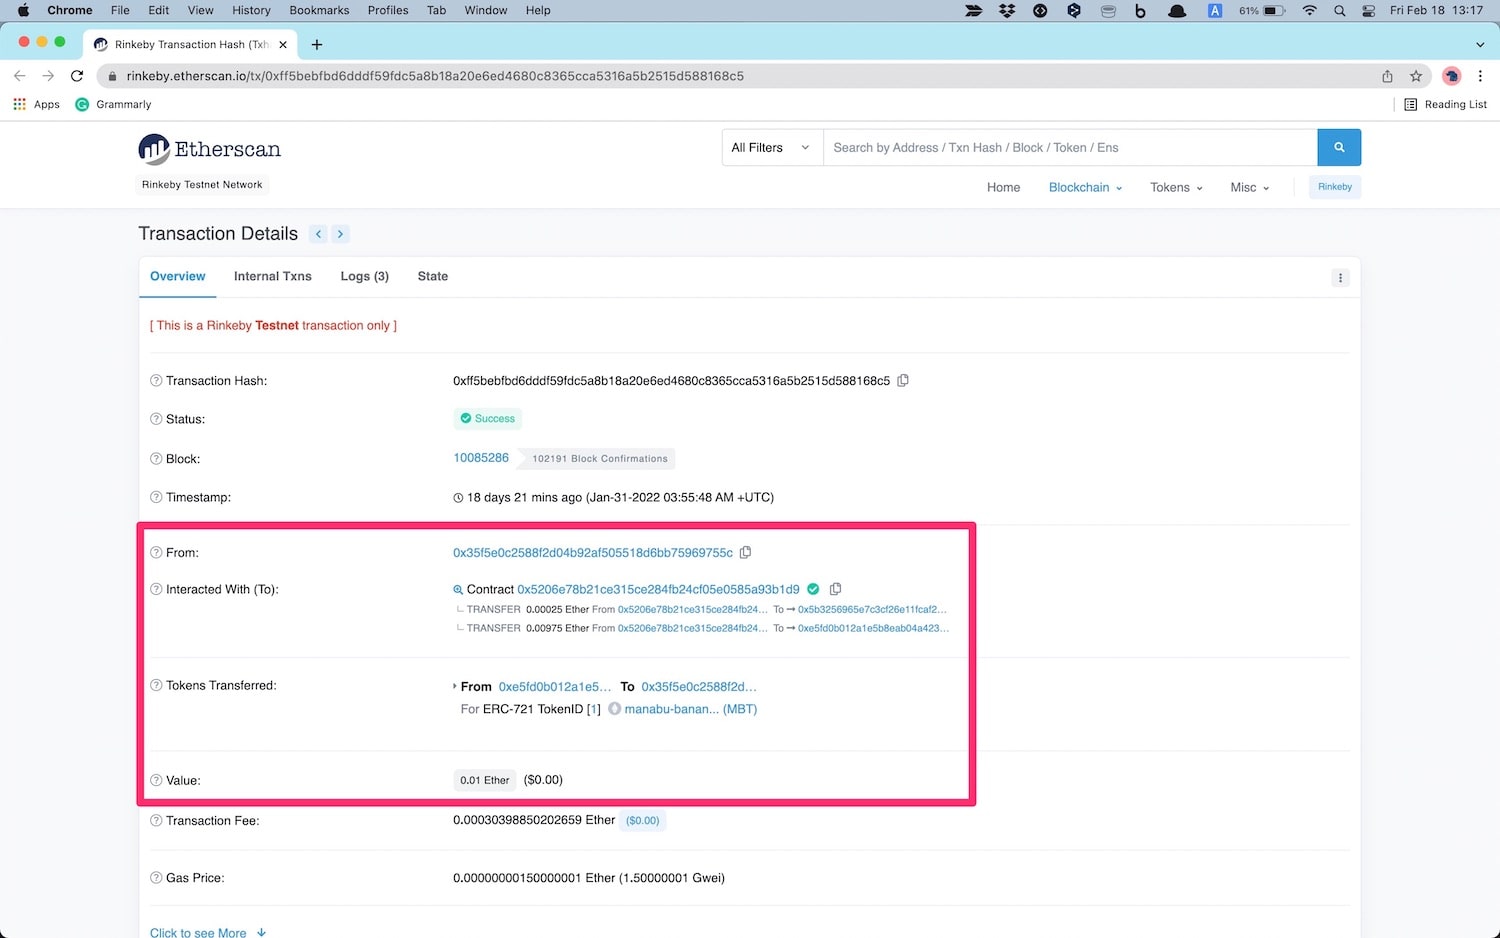Close the Rinkeby Transaction Hash tab
The image size is (1500, 938).
click(283, 44)
